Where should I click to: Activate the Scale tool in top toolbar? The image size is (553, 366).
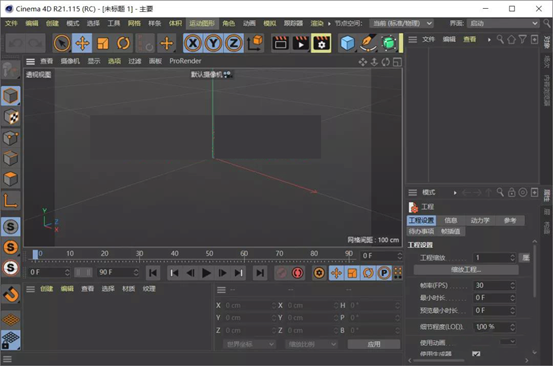[103, 43]
